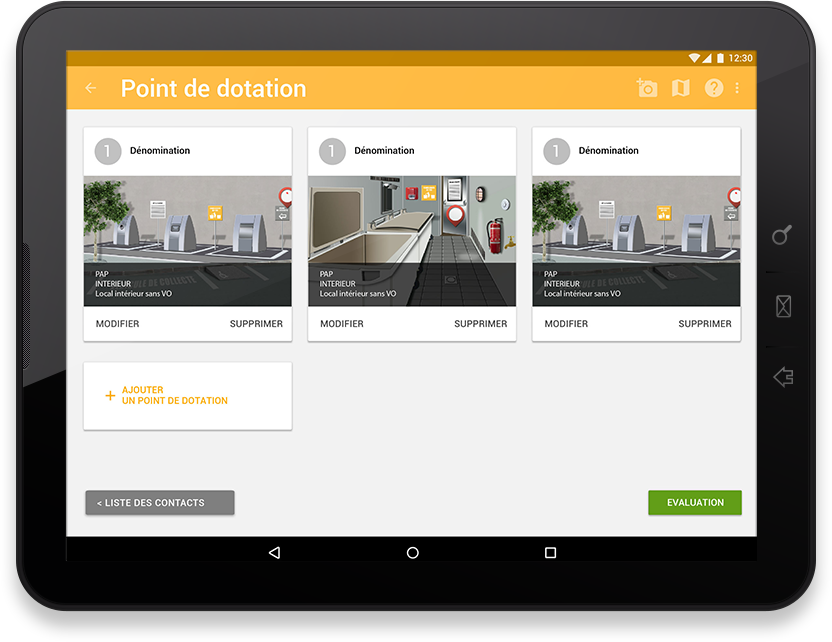Click MODIFIER on the first card
The height and width of the screenshot is (642, 832).
[x=117, y=324]
